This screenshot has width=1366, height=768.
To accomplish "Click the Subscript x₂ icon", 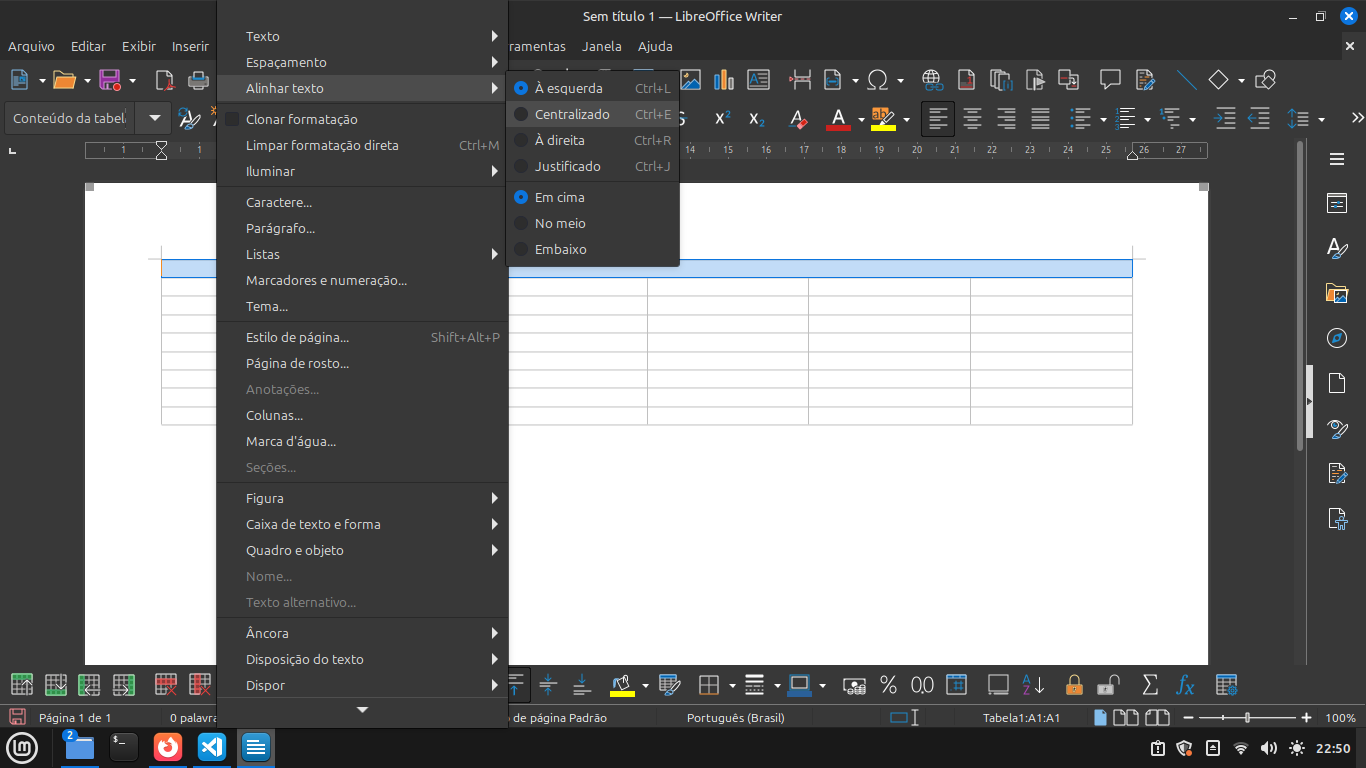I will [x=757, y=119].
